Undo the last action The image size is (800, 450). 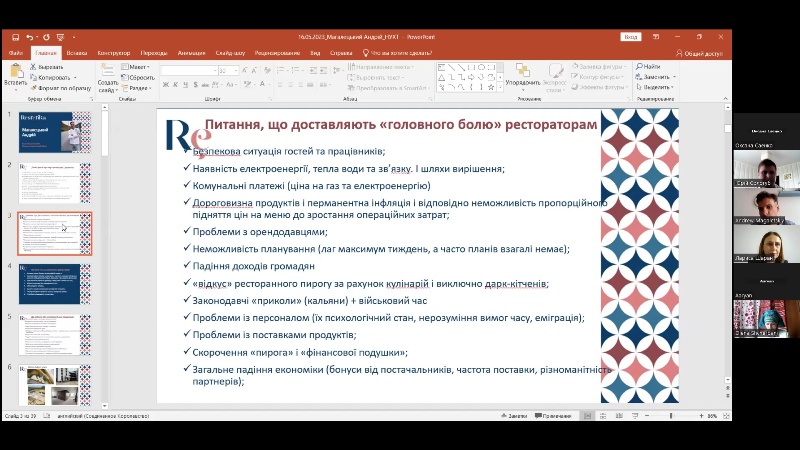click(30, 37)
